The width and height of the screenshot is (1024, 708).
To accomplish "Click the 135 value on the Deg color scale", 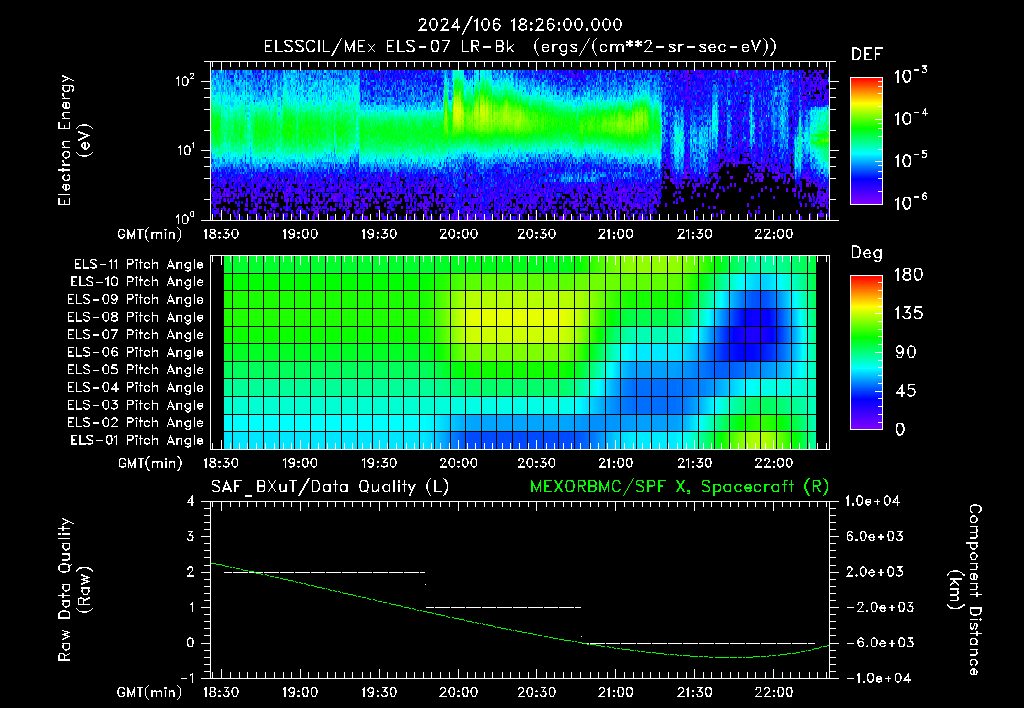I will [908, 313].
